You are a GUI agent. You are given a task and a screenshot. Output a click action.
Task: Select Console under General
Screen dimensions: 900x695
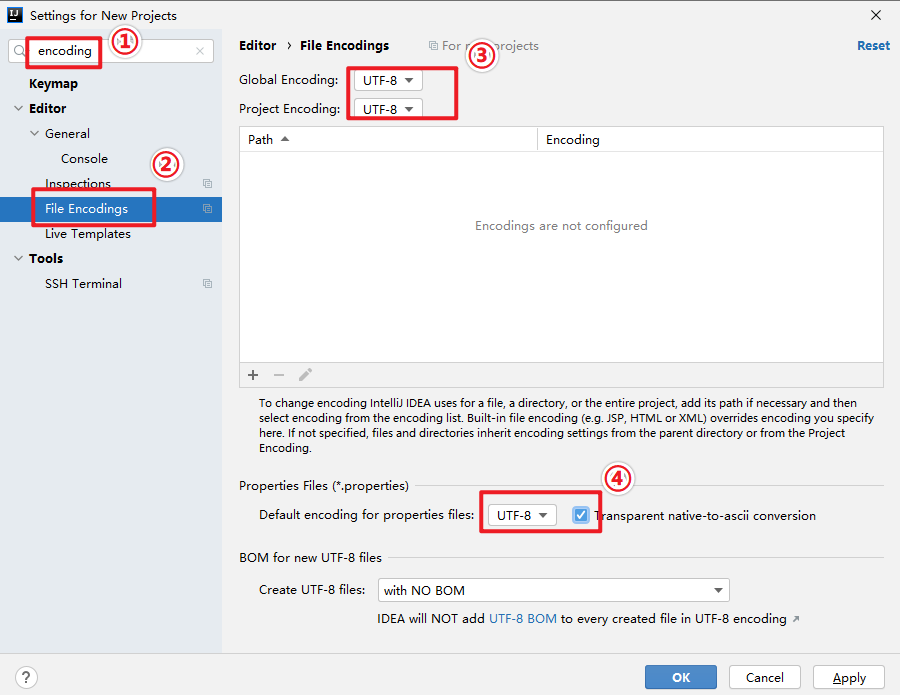[84, 159]
